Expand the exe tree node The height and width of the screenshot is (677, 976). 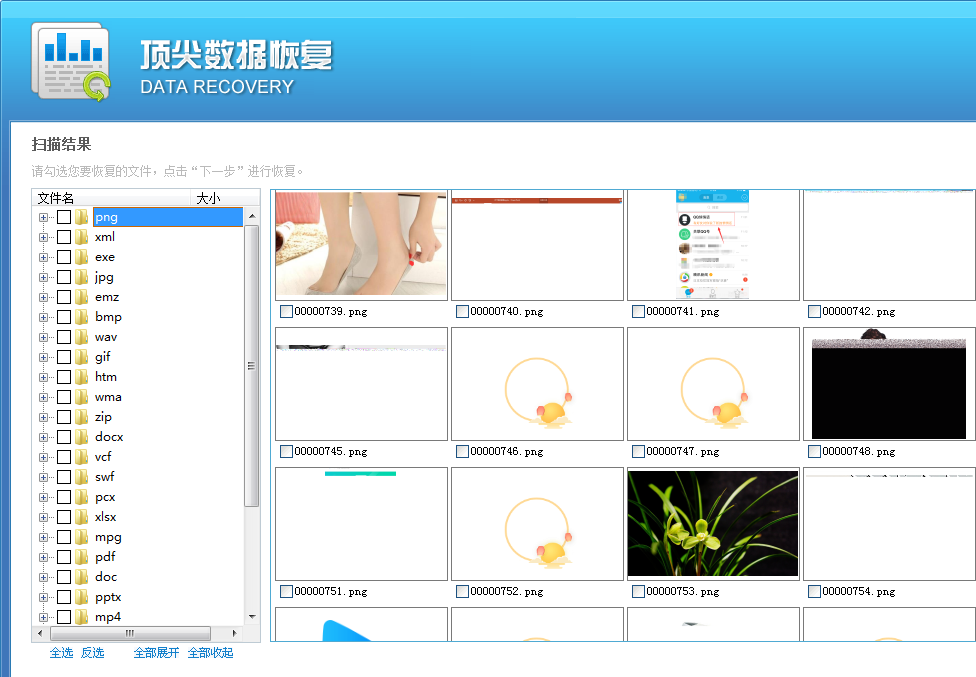[x=43, y=257]
